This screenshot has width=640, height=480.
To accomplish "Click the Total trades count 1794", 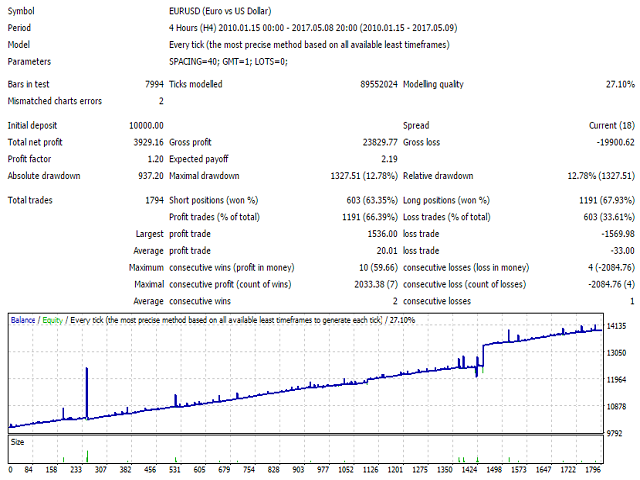I will [153, 200].
